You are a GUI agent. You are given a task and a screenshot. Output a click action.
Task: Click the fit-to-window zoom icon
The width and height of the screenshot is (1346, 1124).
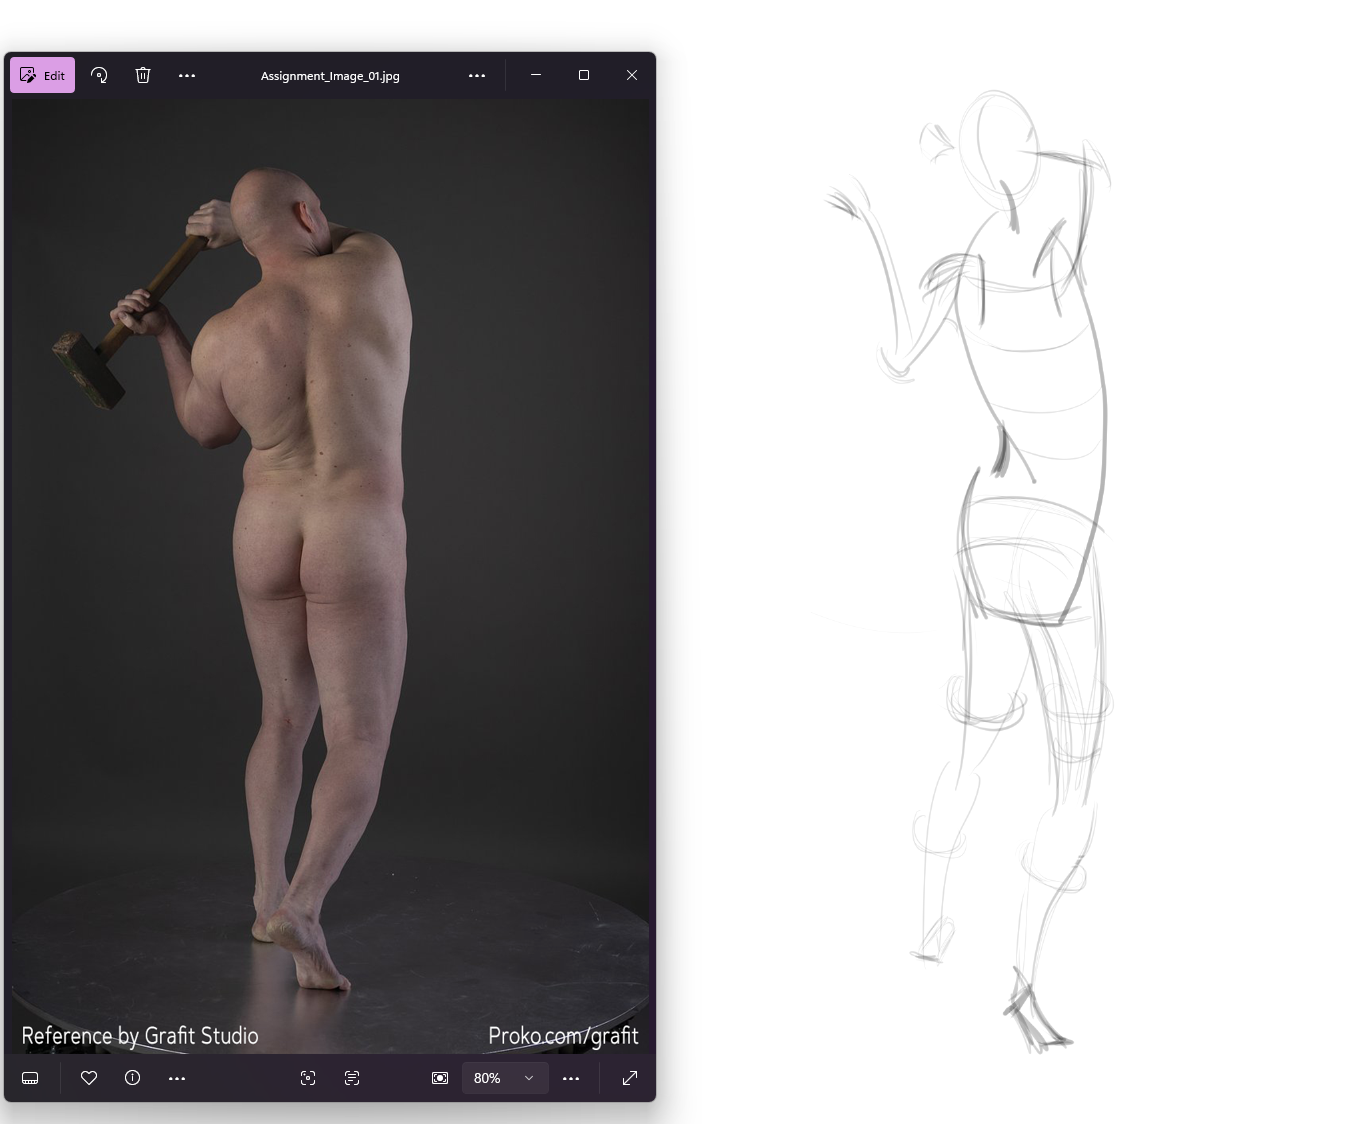pyautogui.click(x=440, y=1078)
